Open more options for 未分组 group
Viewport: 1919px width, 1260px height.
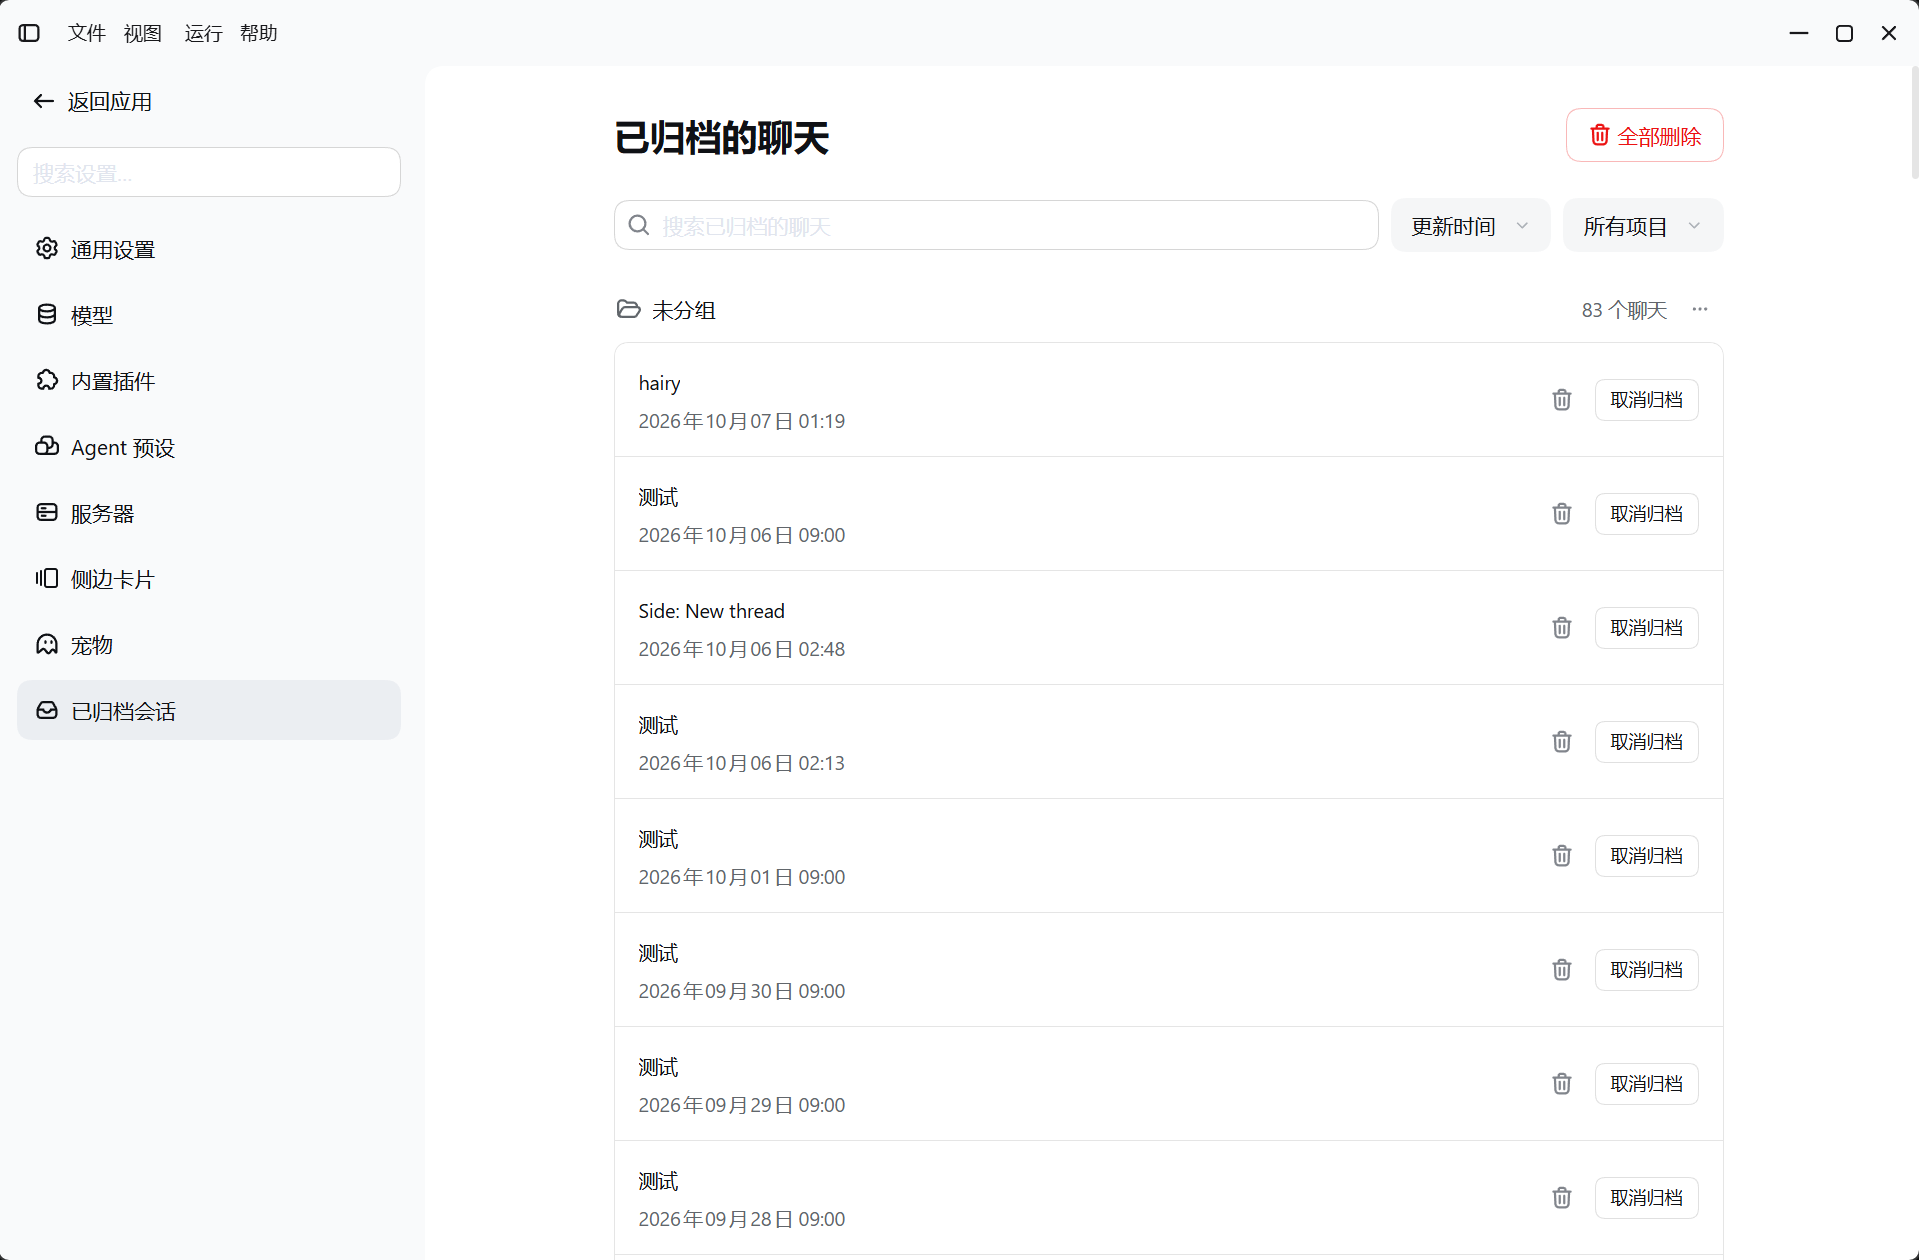[x=1700, y=309]
